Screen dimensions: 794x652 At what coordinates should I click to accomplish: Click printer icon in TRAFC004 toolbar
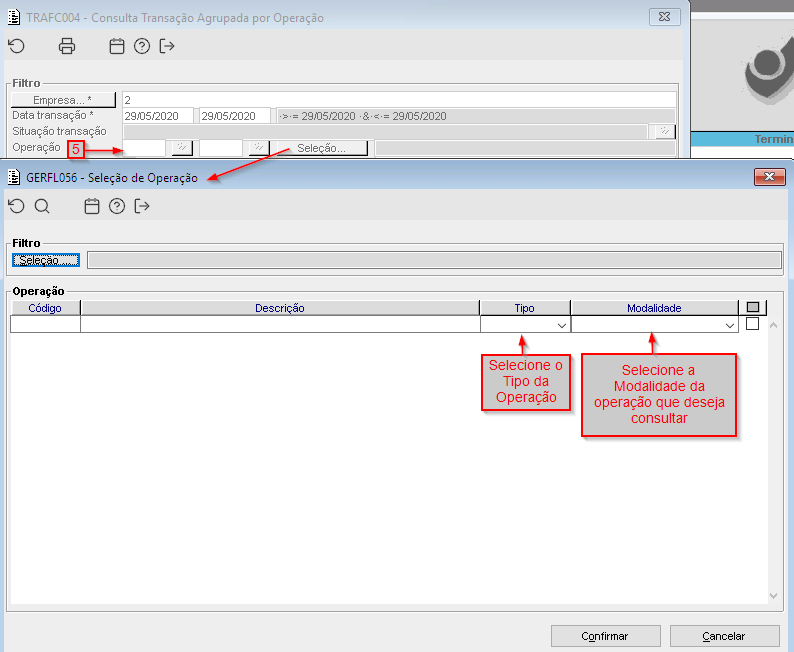pos(67,46)
